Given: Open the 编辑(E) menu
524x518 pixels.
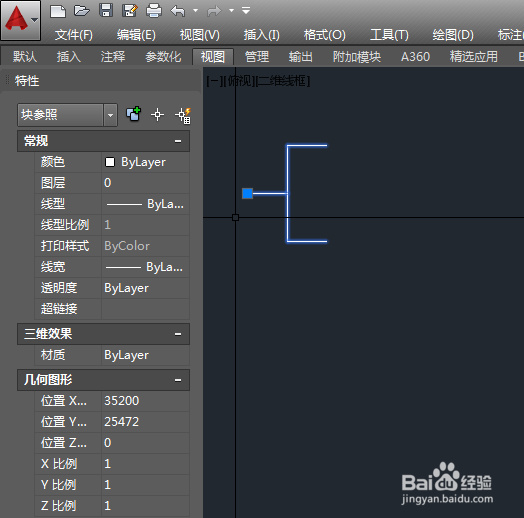Looking at the screenshot, I should click(136, 35).
